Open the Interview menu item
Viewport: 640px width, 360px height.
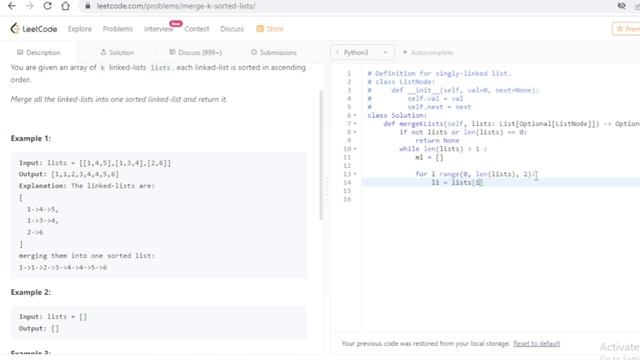[158, 29]
